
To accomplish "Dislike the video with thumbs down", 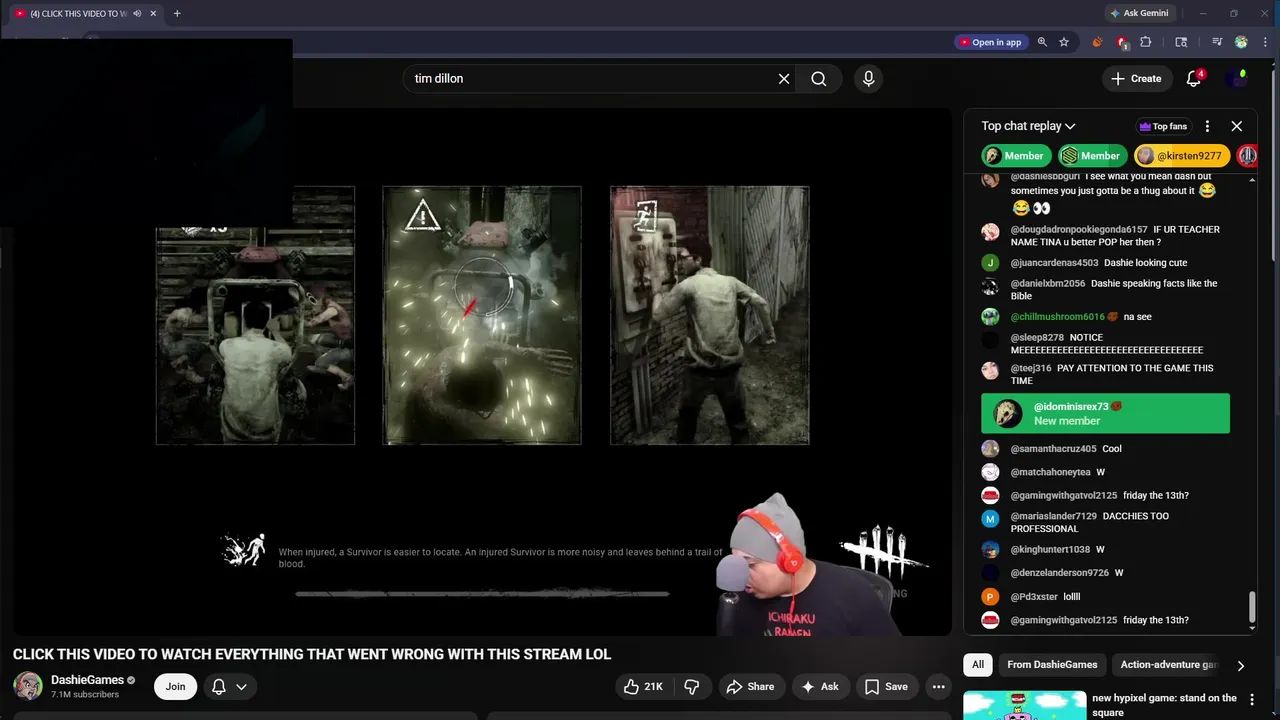I will 692,686.
